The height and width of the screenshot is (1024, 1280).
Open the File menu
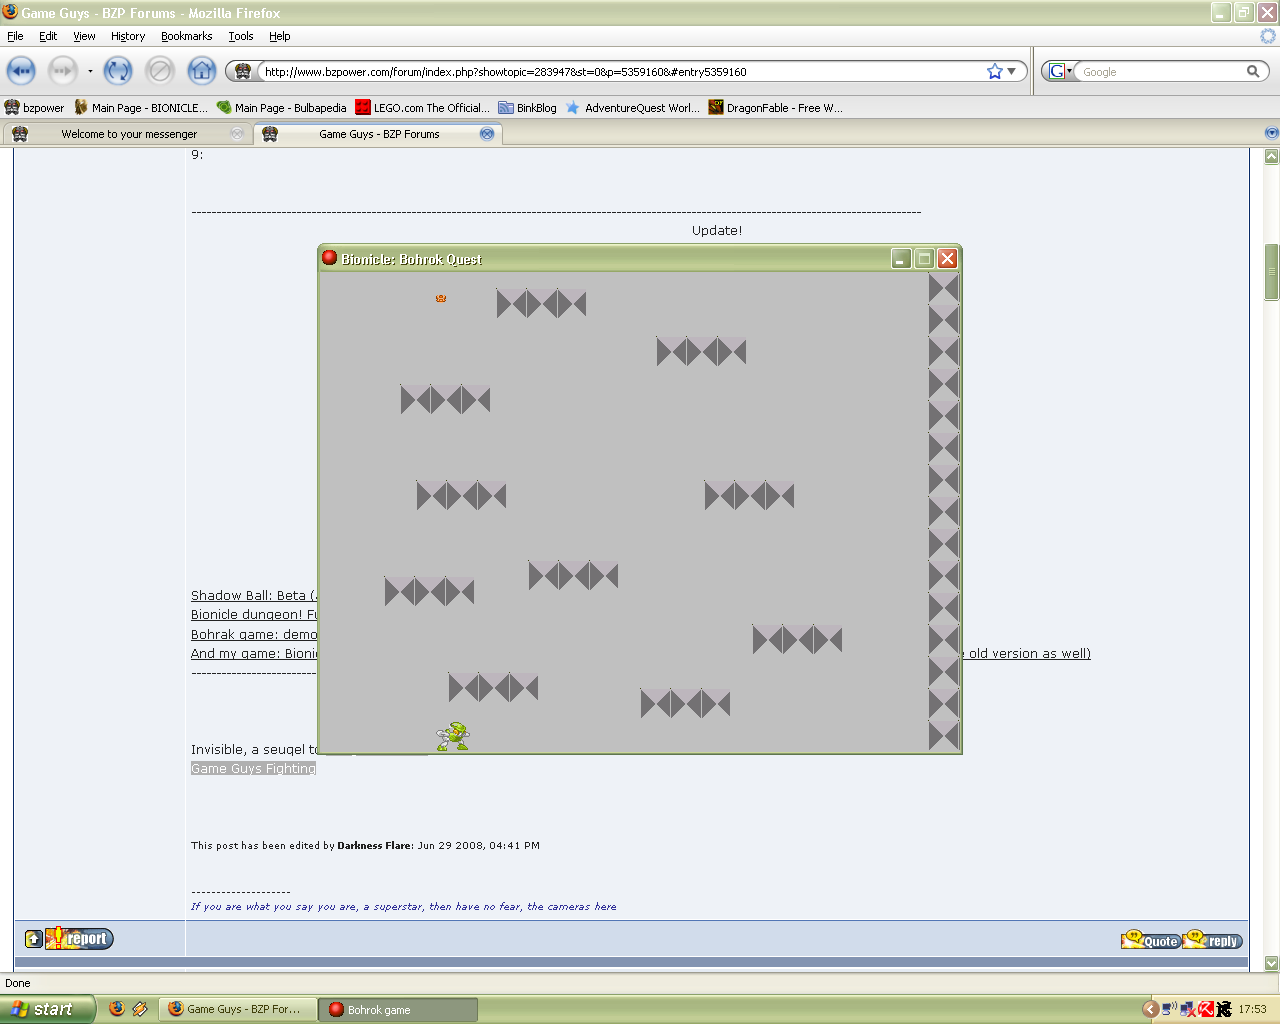[15, 36]
